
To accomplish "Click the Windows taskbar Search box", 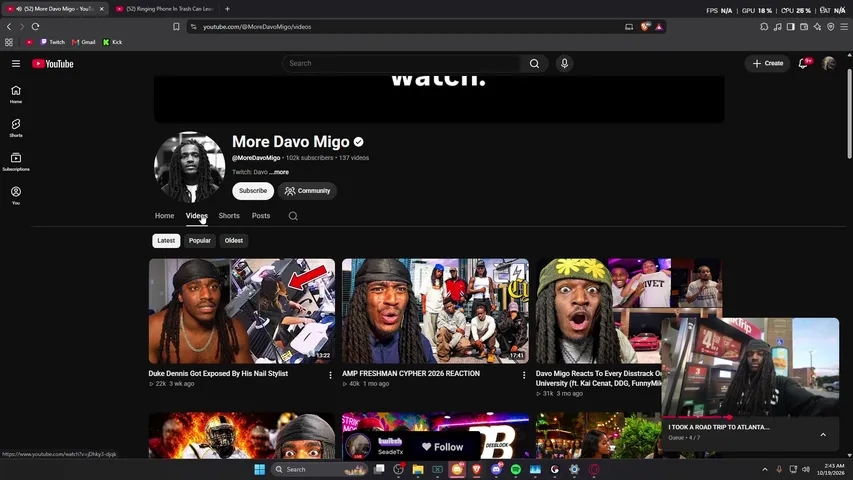I will tap(320, 469).
